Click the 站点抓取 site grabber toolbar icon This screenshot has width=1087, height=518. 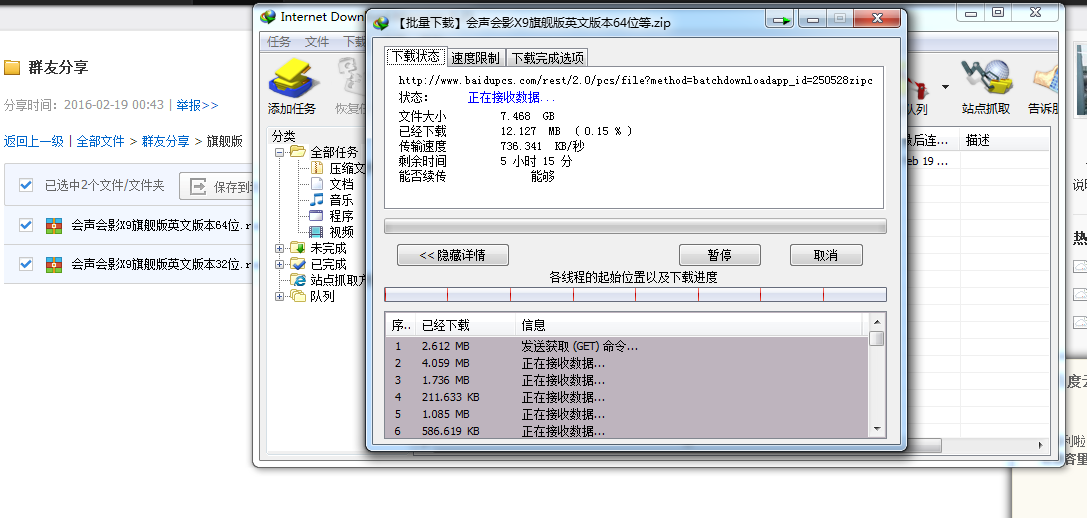click(986, 78)
